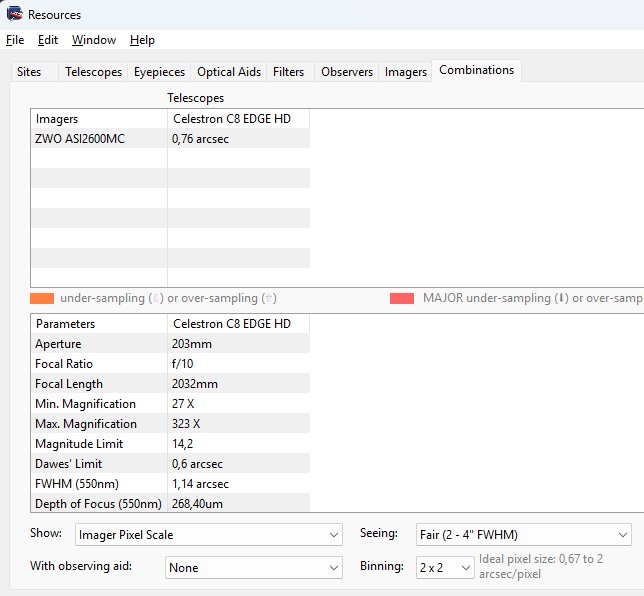
Task: Click the Parameters column header
Action: 99,324
